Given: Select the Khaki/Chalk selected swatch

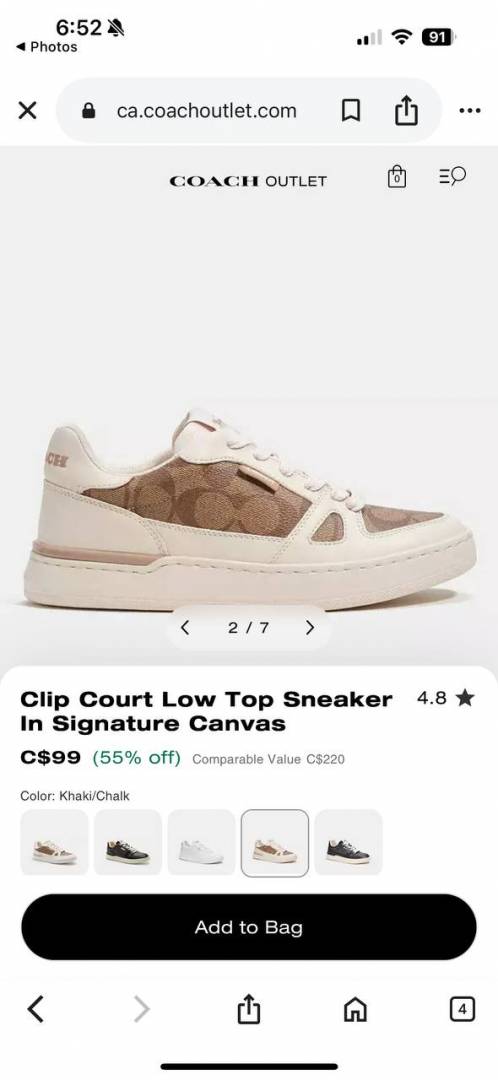Looking at the screenshot, I should click(x=275, y=842).
